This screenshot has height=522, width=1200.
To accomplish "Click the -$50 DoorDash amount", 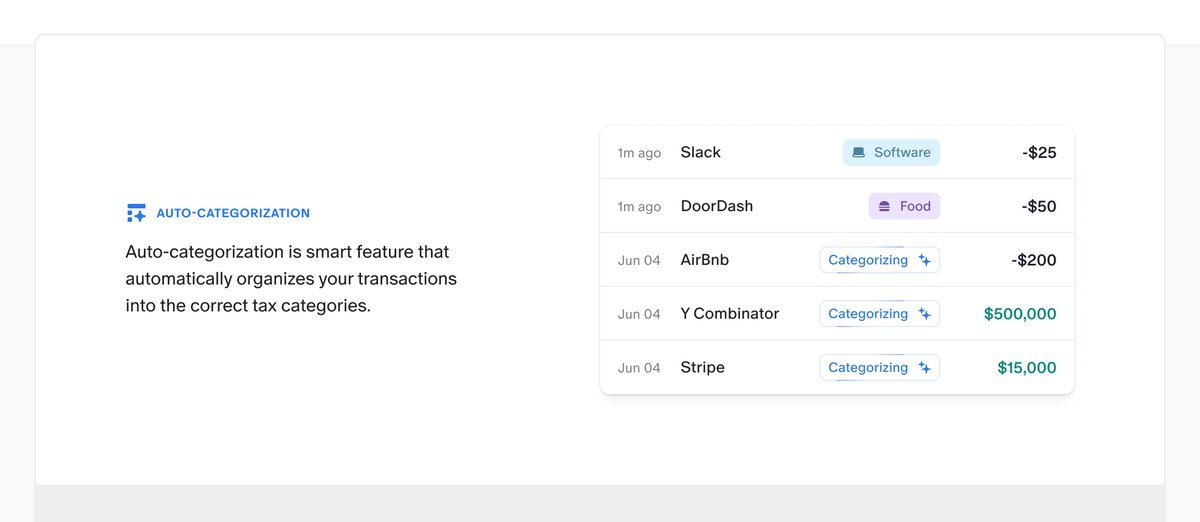I will pos(1039,207).
